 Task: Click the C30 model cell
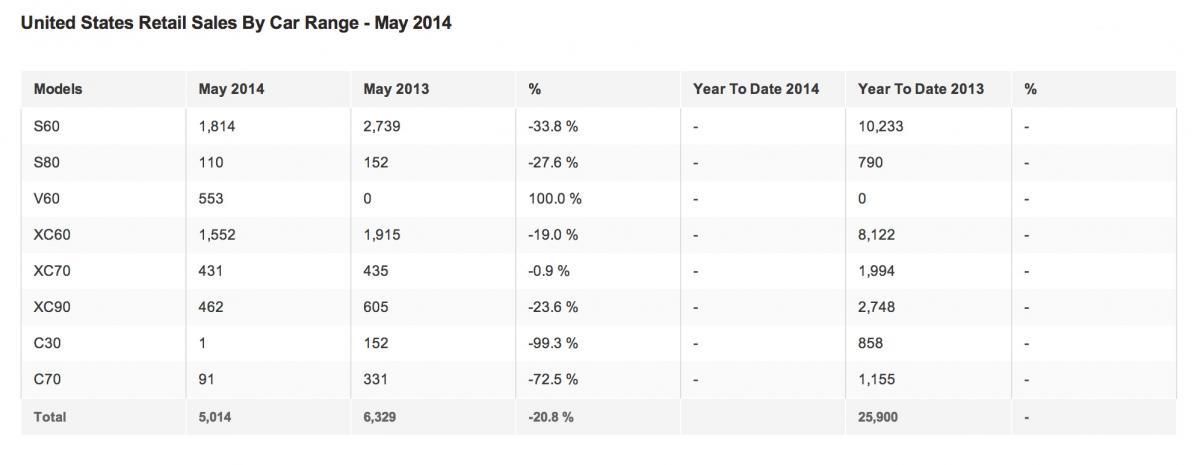(x=47, y=343)
